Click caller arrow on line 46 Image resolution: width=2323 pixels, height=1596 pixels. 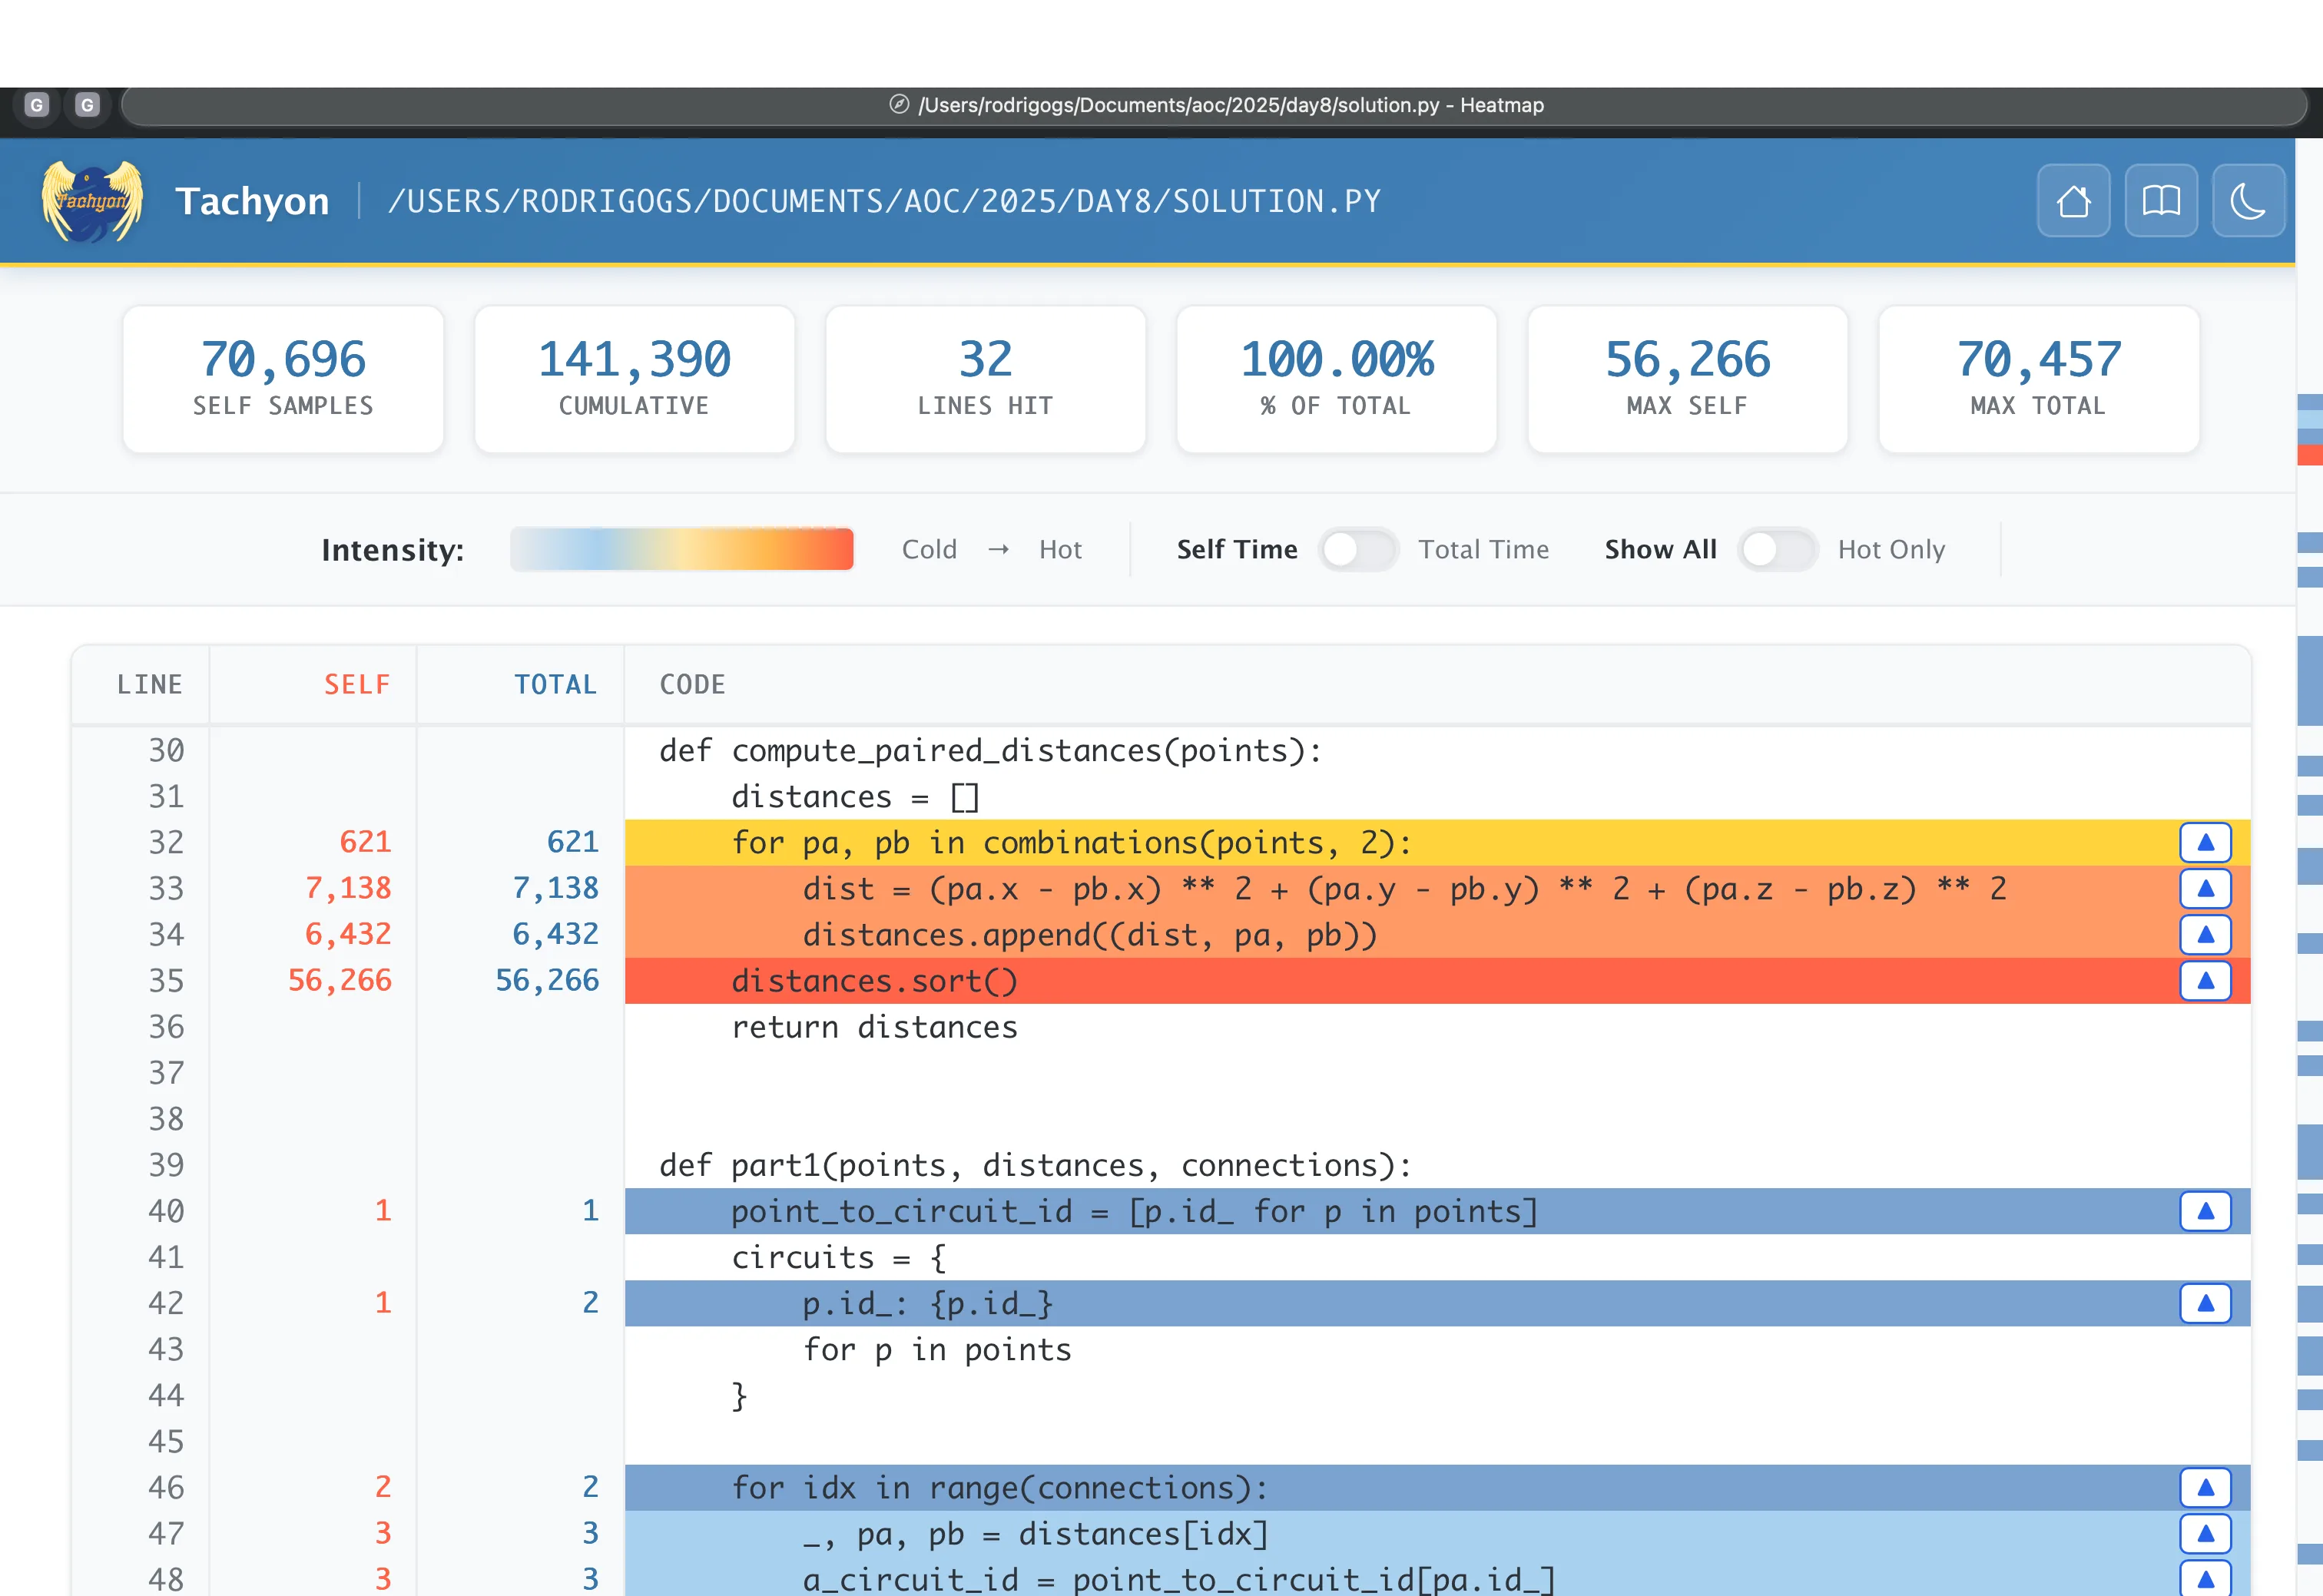2204,1488
